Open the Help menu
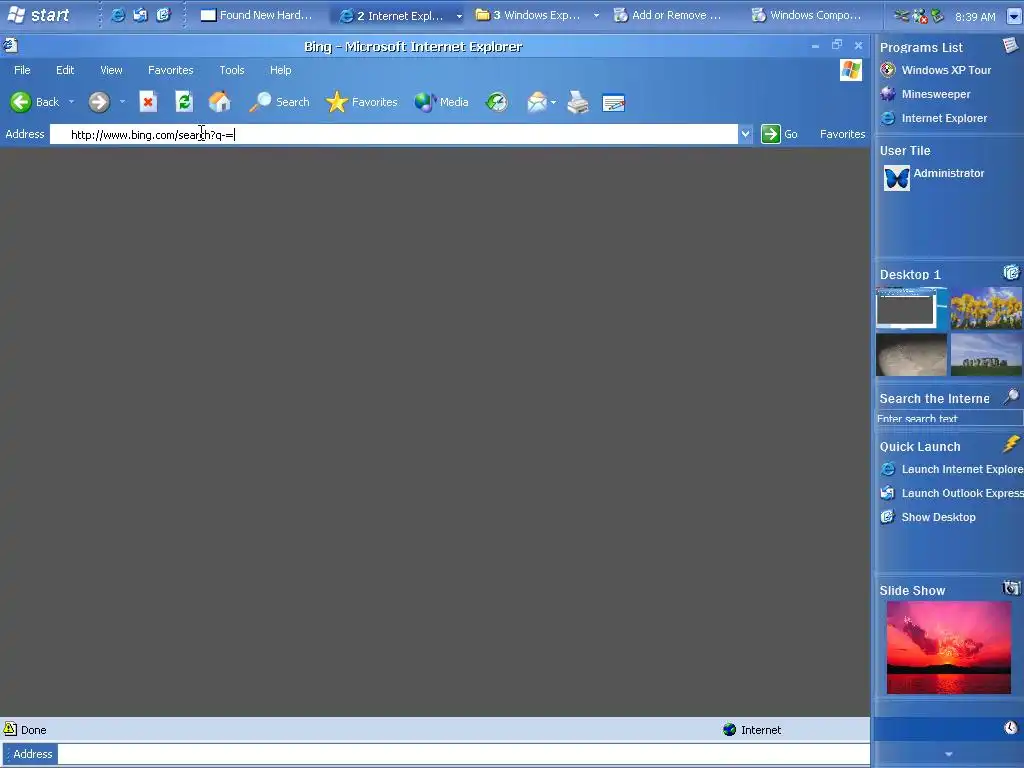This screenshot has height=768, width=1024. (x=281, y=70)
